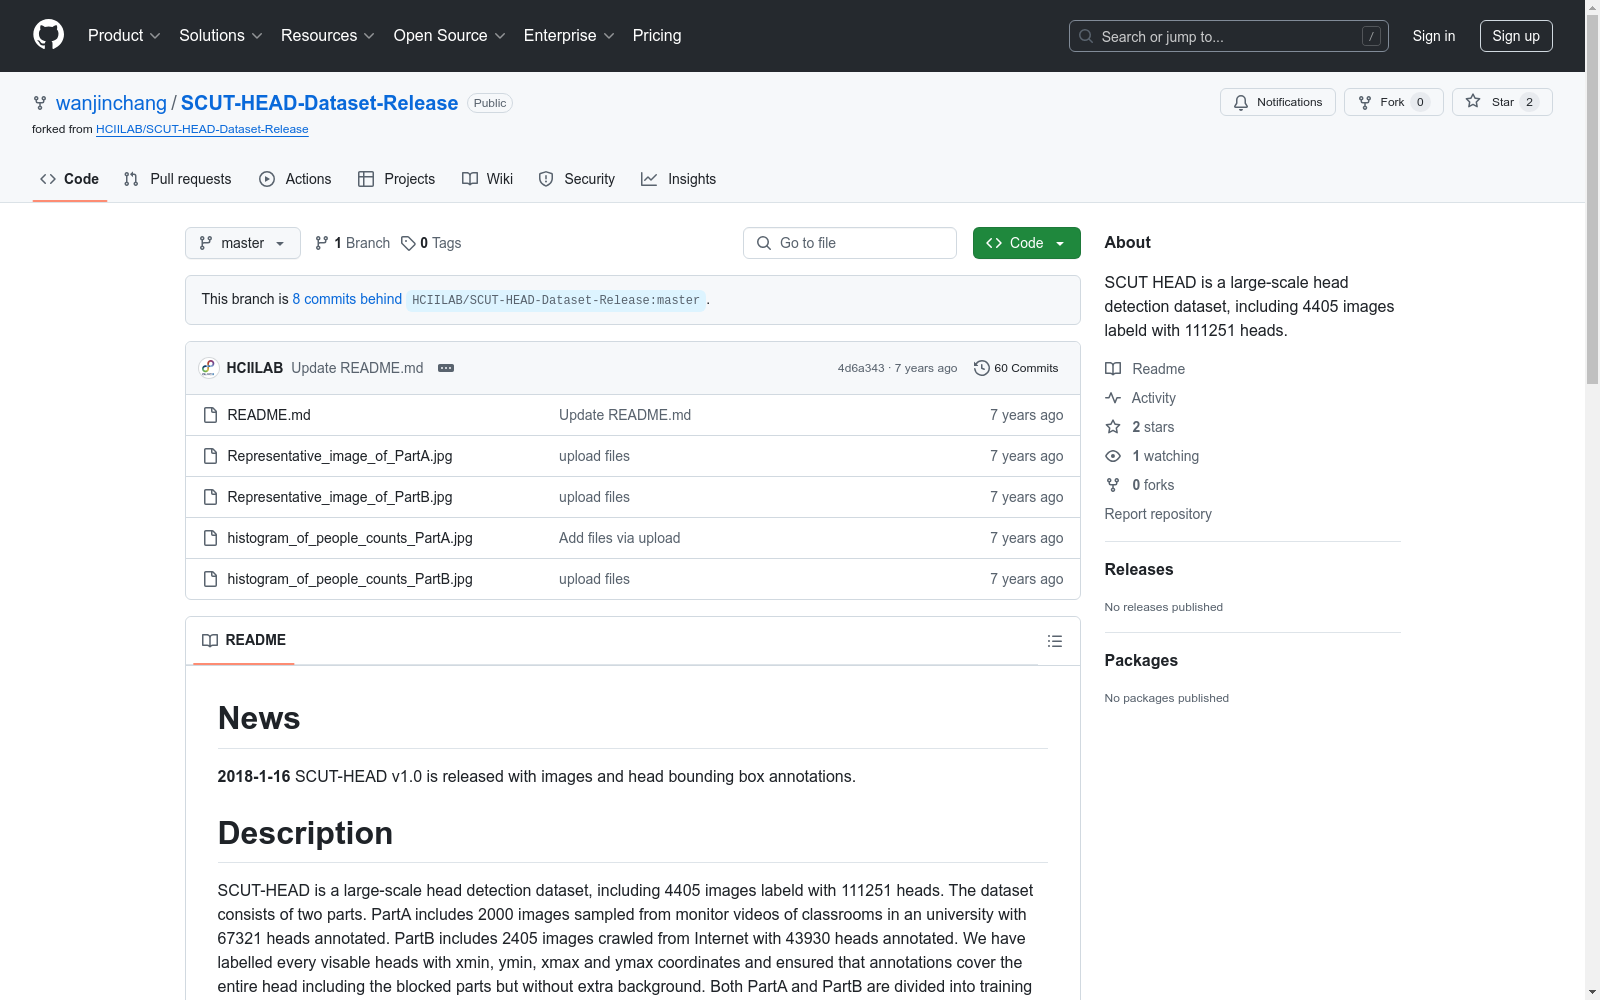The height and width of the screenshot is (1000, 1600).
Task: Go to the Security tab
Action: 576,179
